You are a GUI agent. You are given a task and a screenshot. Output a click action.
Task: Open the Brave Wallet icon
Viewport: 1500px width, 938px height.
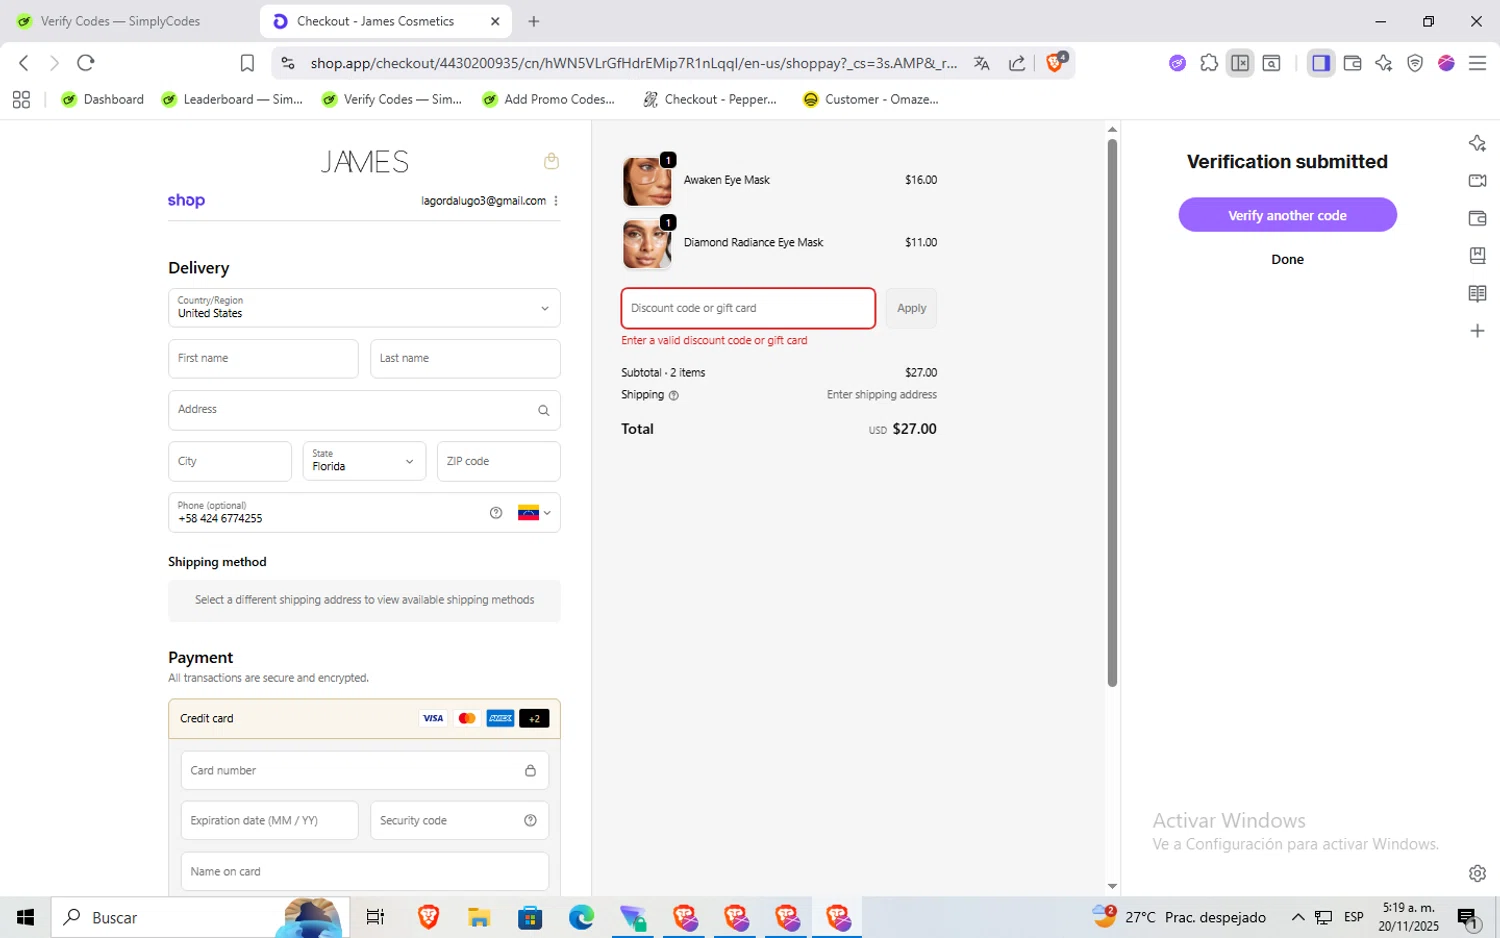1352,63
